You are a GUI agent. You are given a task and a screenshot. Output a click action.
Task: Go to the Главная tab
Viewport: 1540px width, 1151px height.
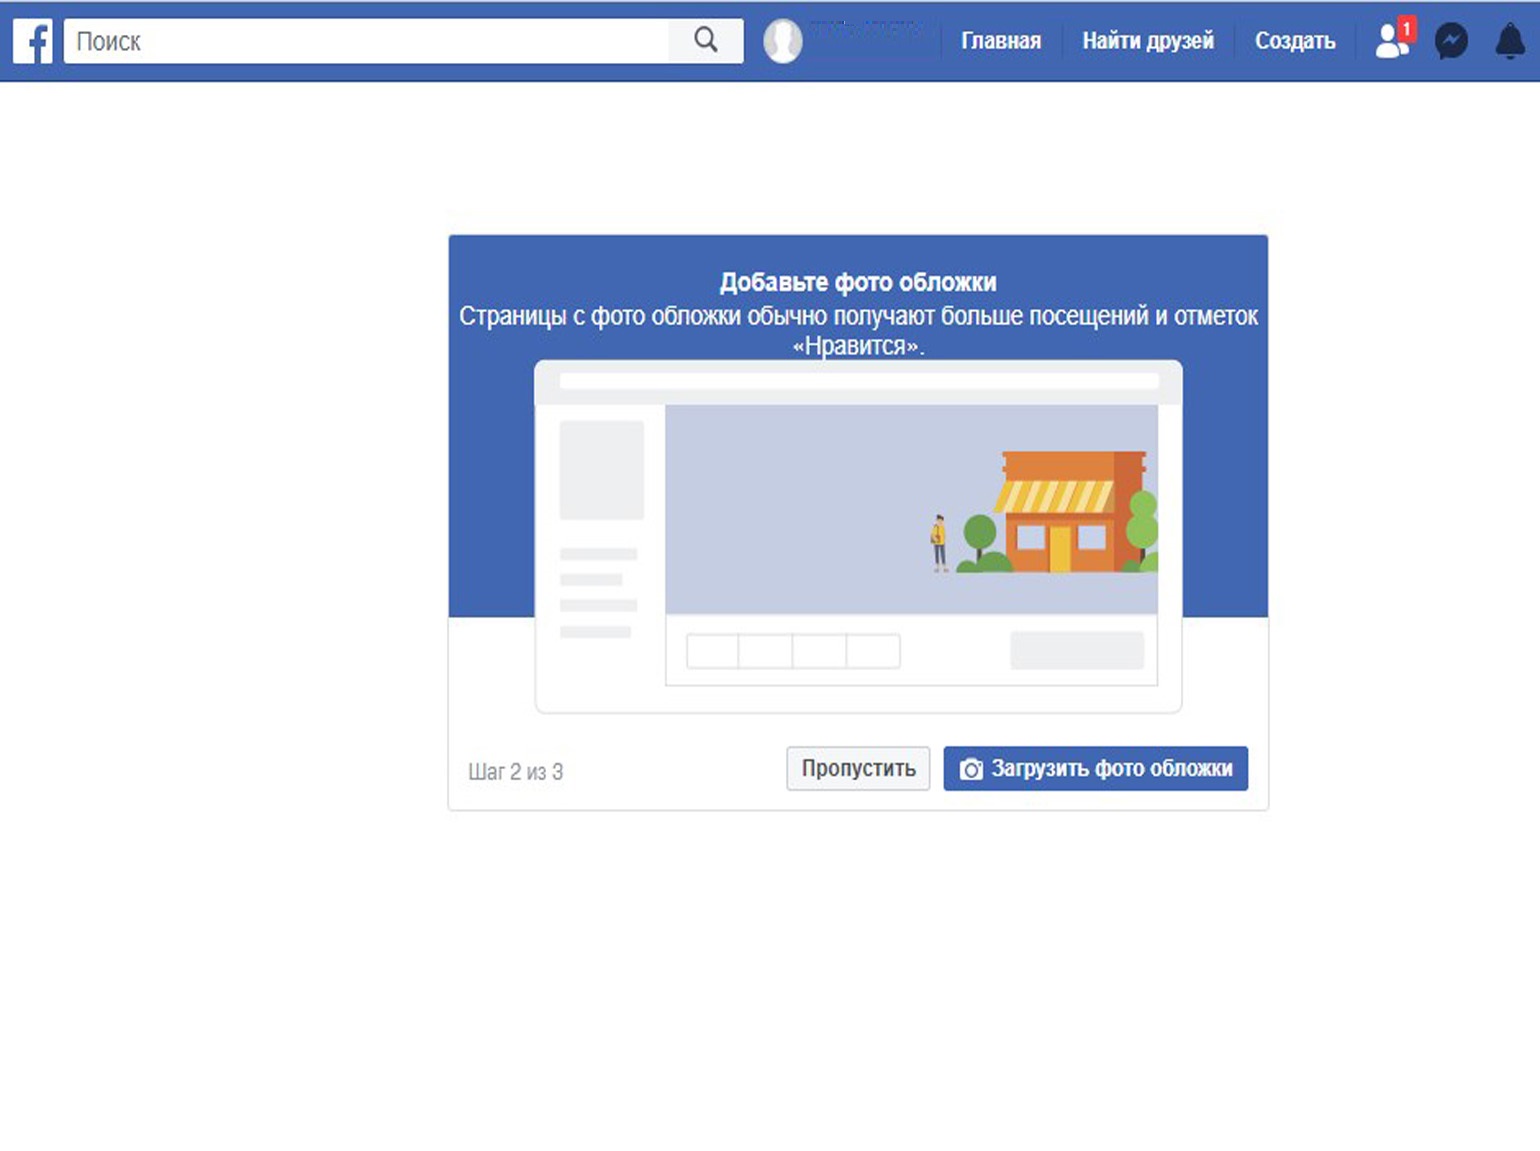[1000, 41]
